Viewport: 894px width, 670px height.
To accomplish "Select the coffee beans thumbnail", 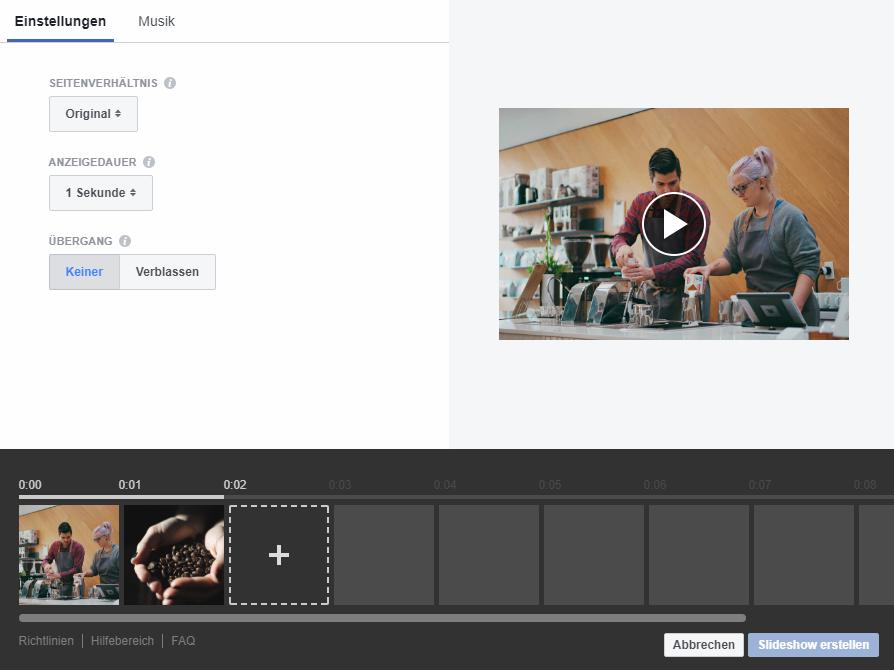I will (x=174, y=555).
